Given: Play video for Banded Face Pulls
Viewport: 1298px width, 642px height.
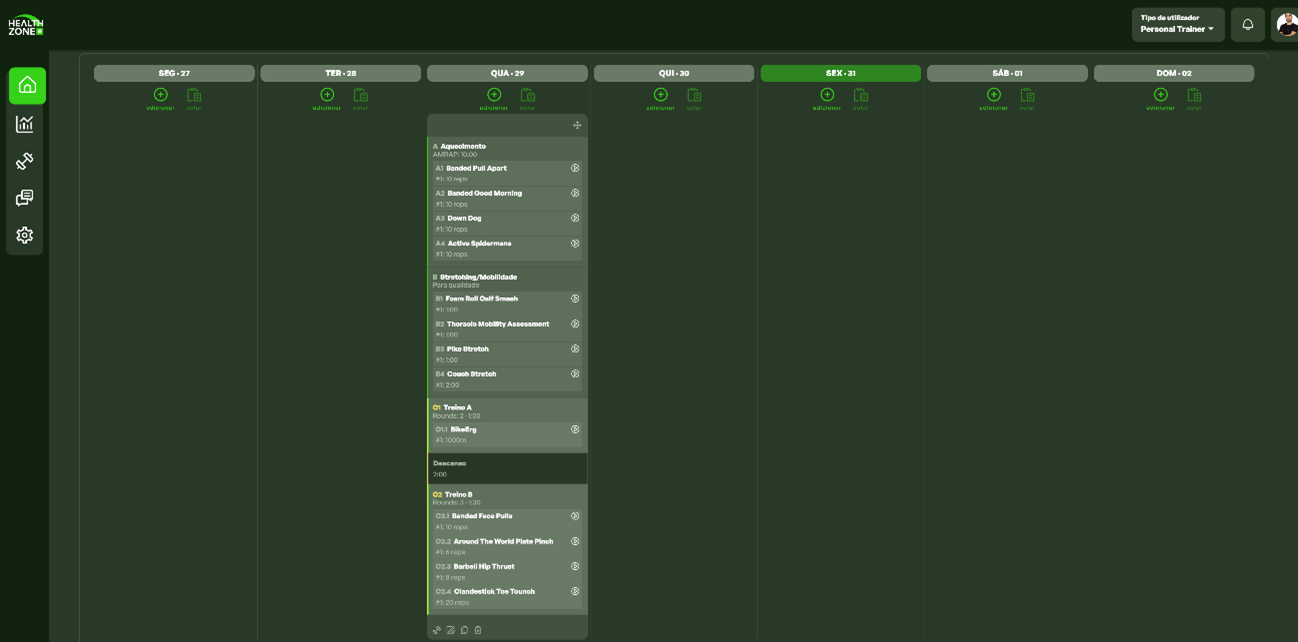Looking at the screenshot, I should [x=575, y=516].
